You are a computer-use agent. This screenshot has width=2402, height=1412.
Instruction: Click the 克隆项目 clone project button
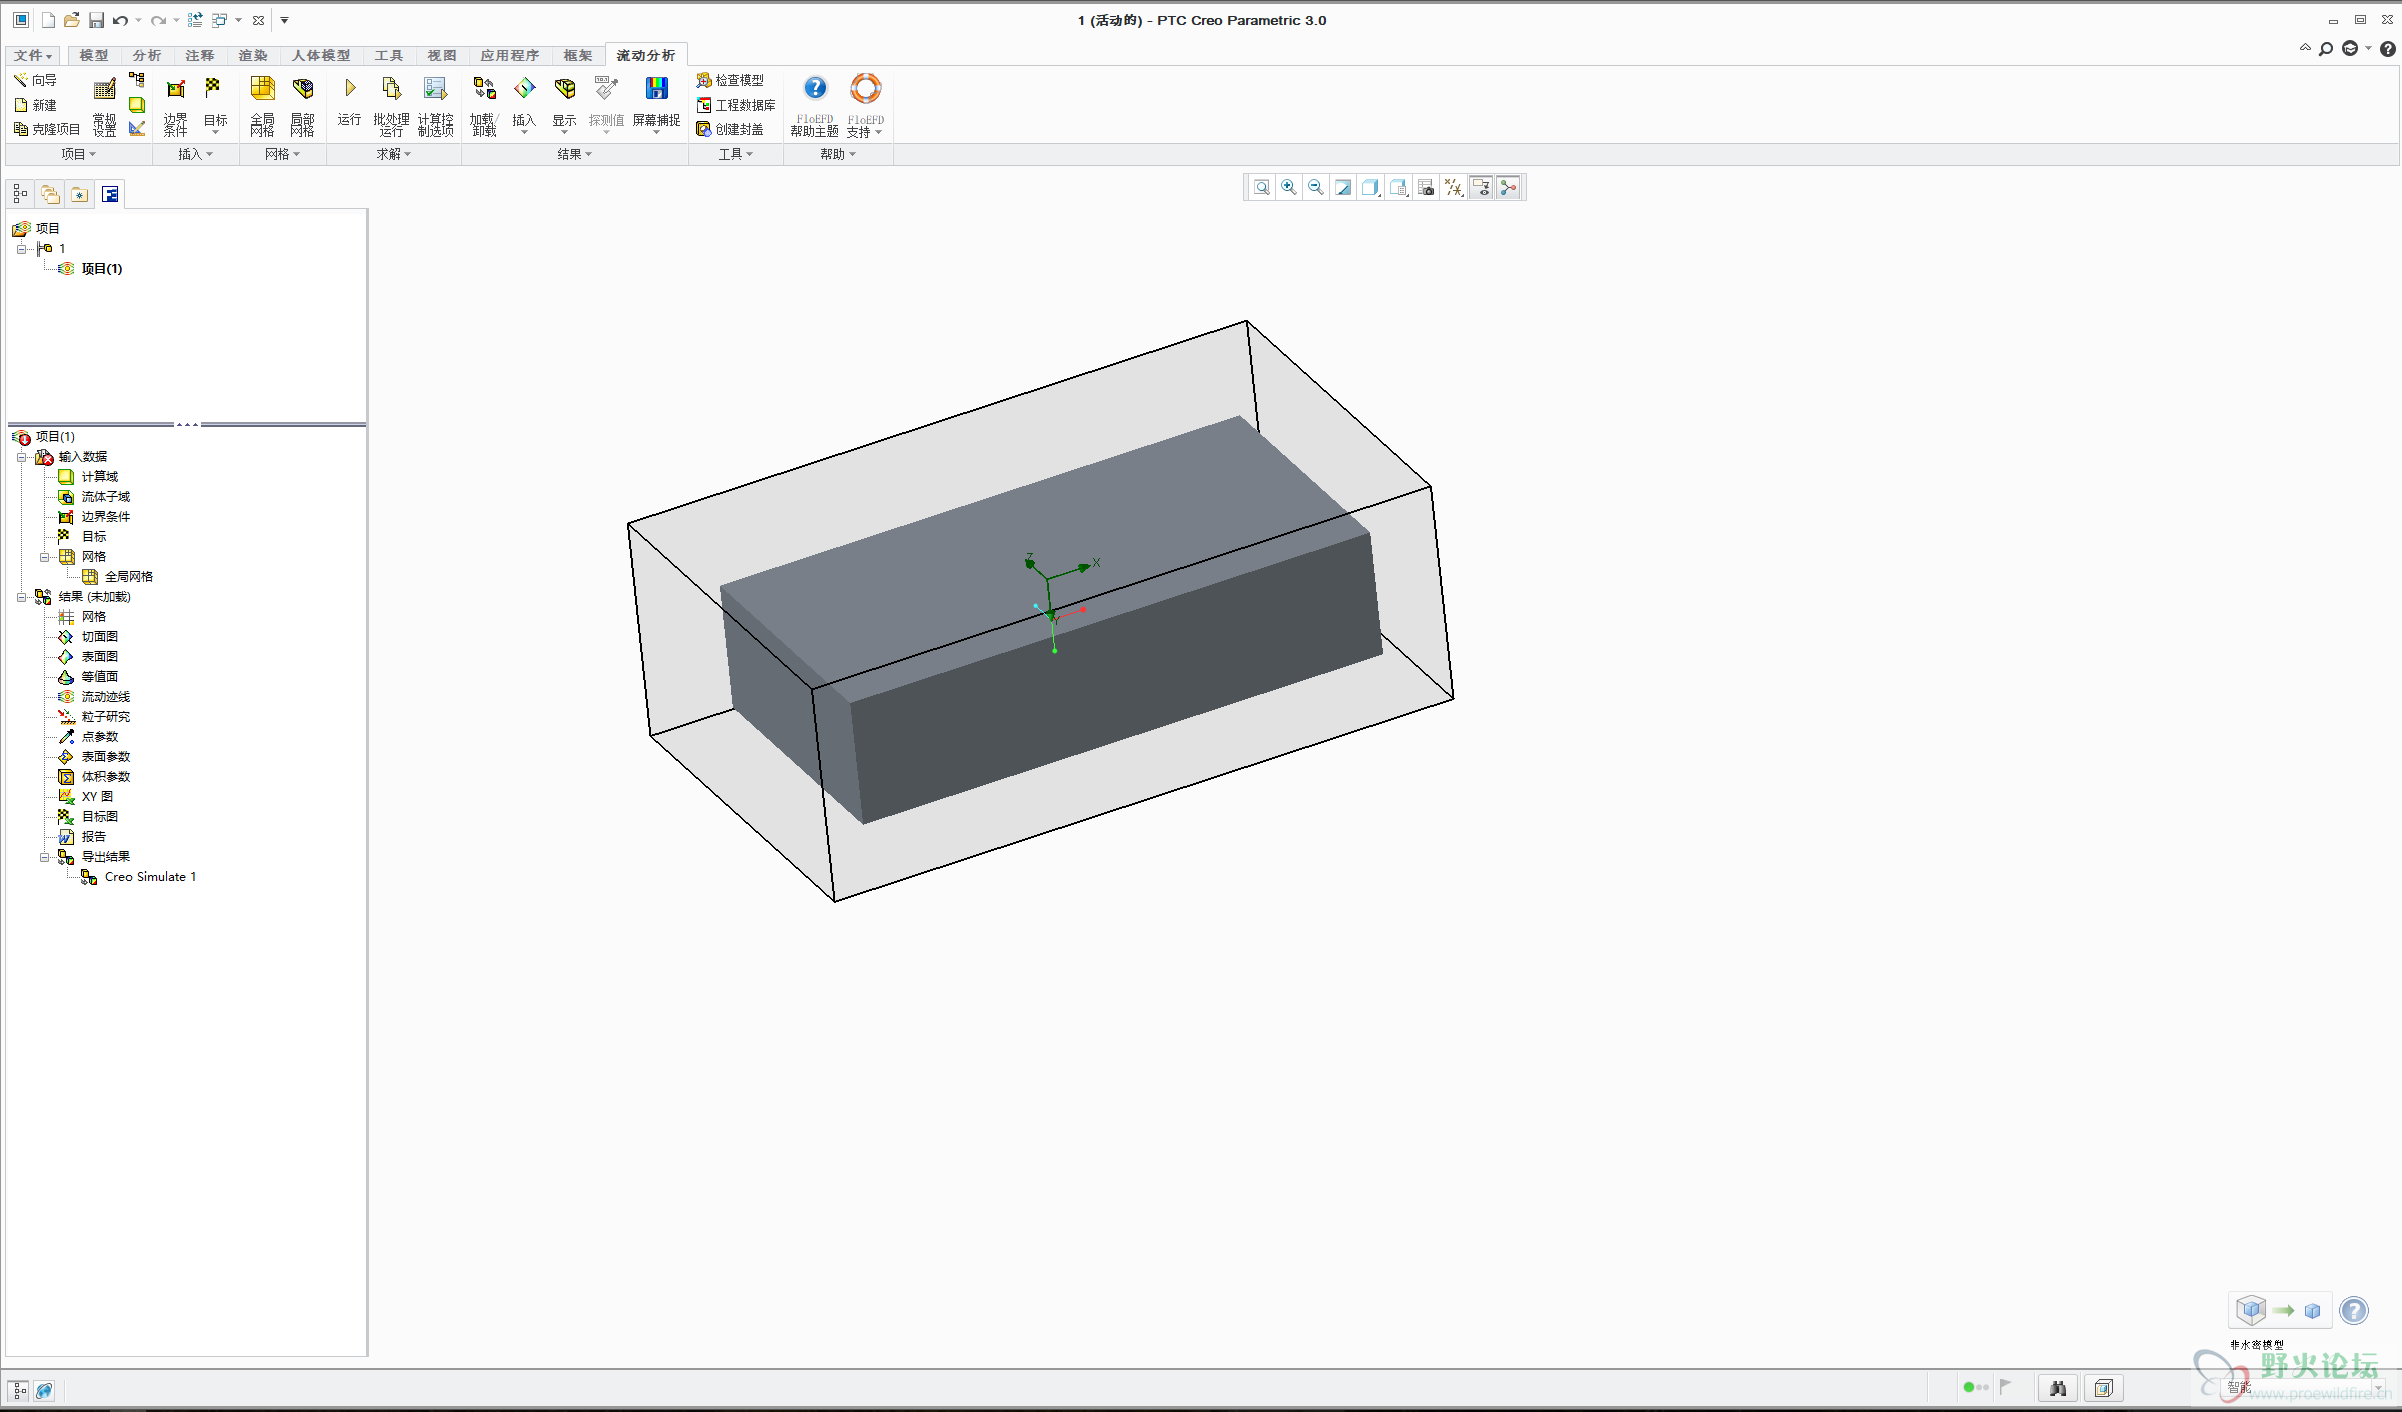point(46,129)
